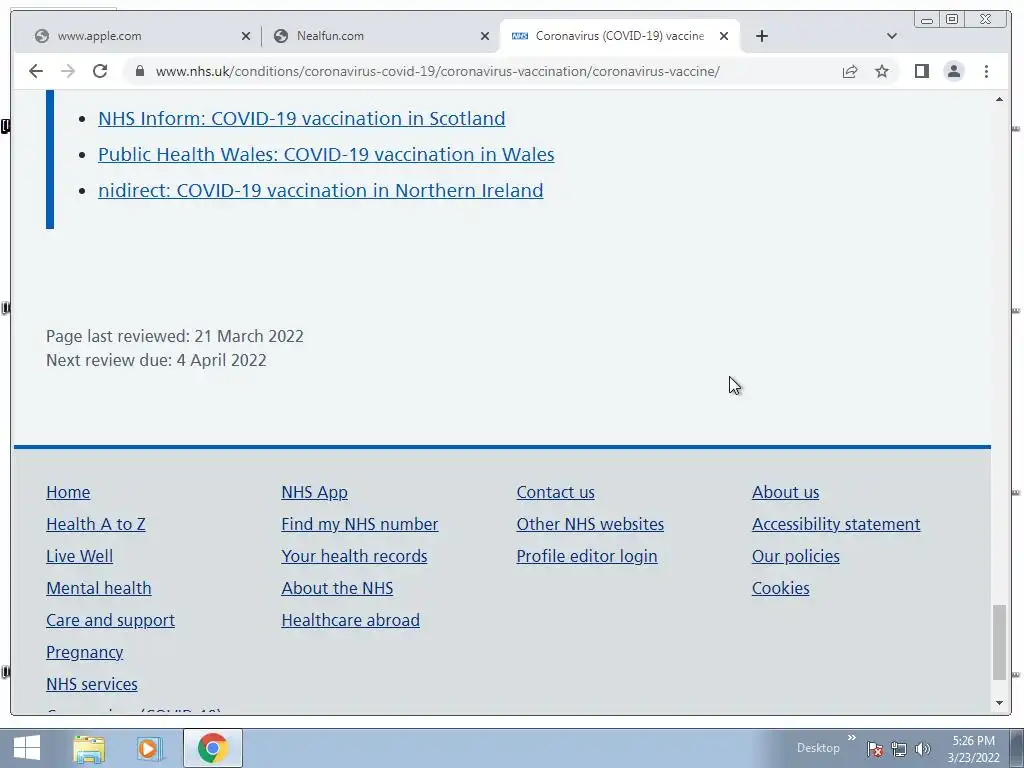The image size is (1024, 768).
Task: Open Public Health Wales vaccination link
Action: click(x=326, y=154)
